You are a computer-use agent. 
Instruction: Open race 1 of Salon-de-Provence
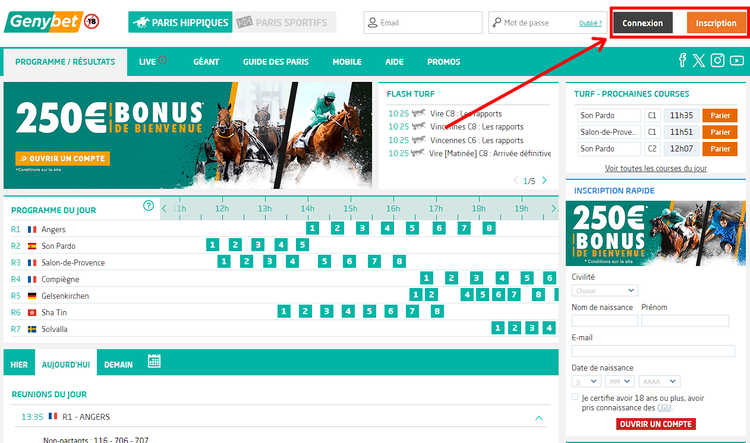pyautogui.click(x=223, y=262)
